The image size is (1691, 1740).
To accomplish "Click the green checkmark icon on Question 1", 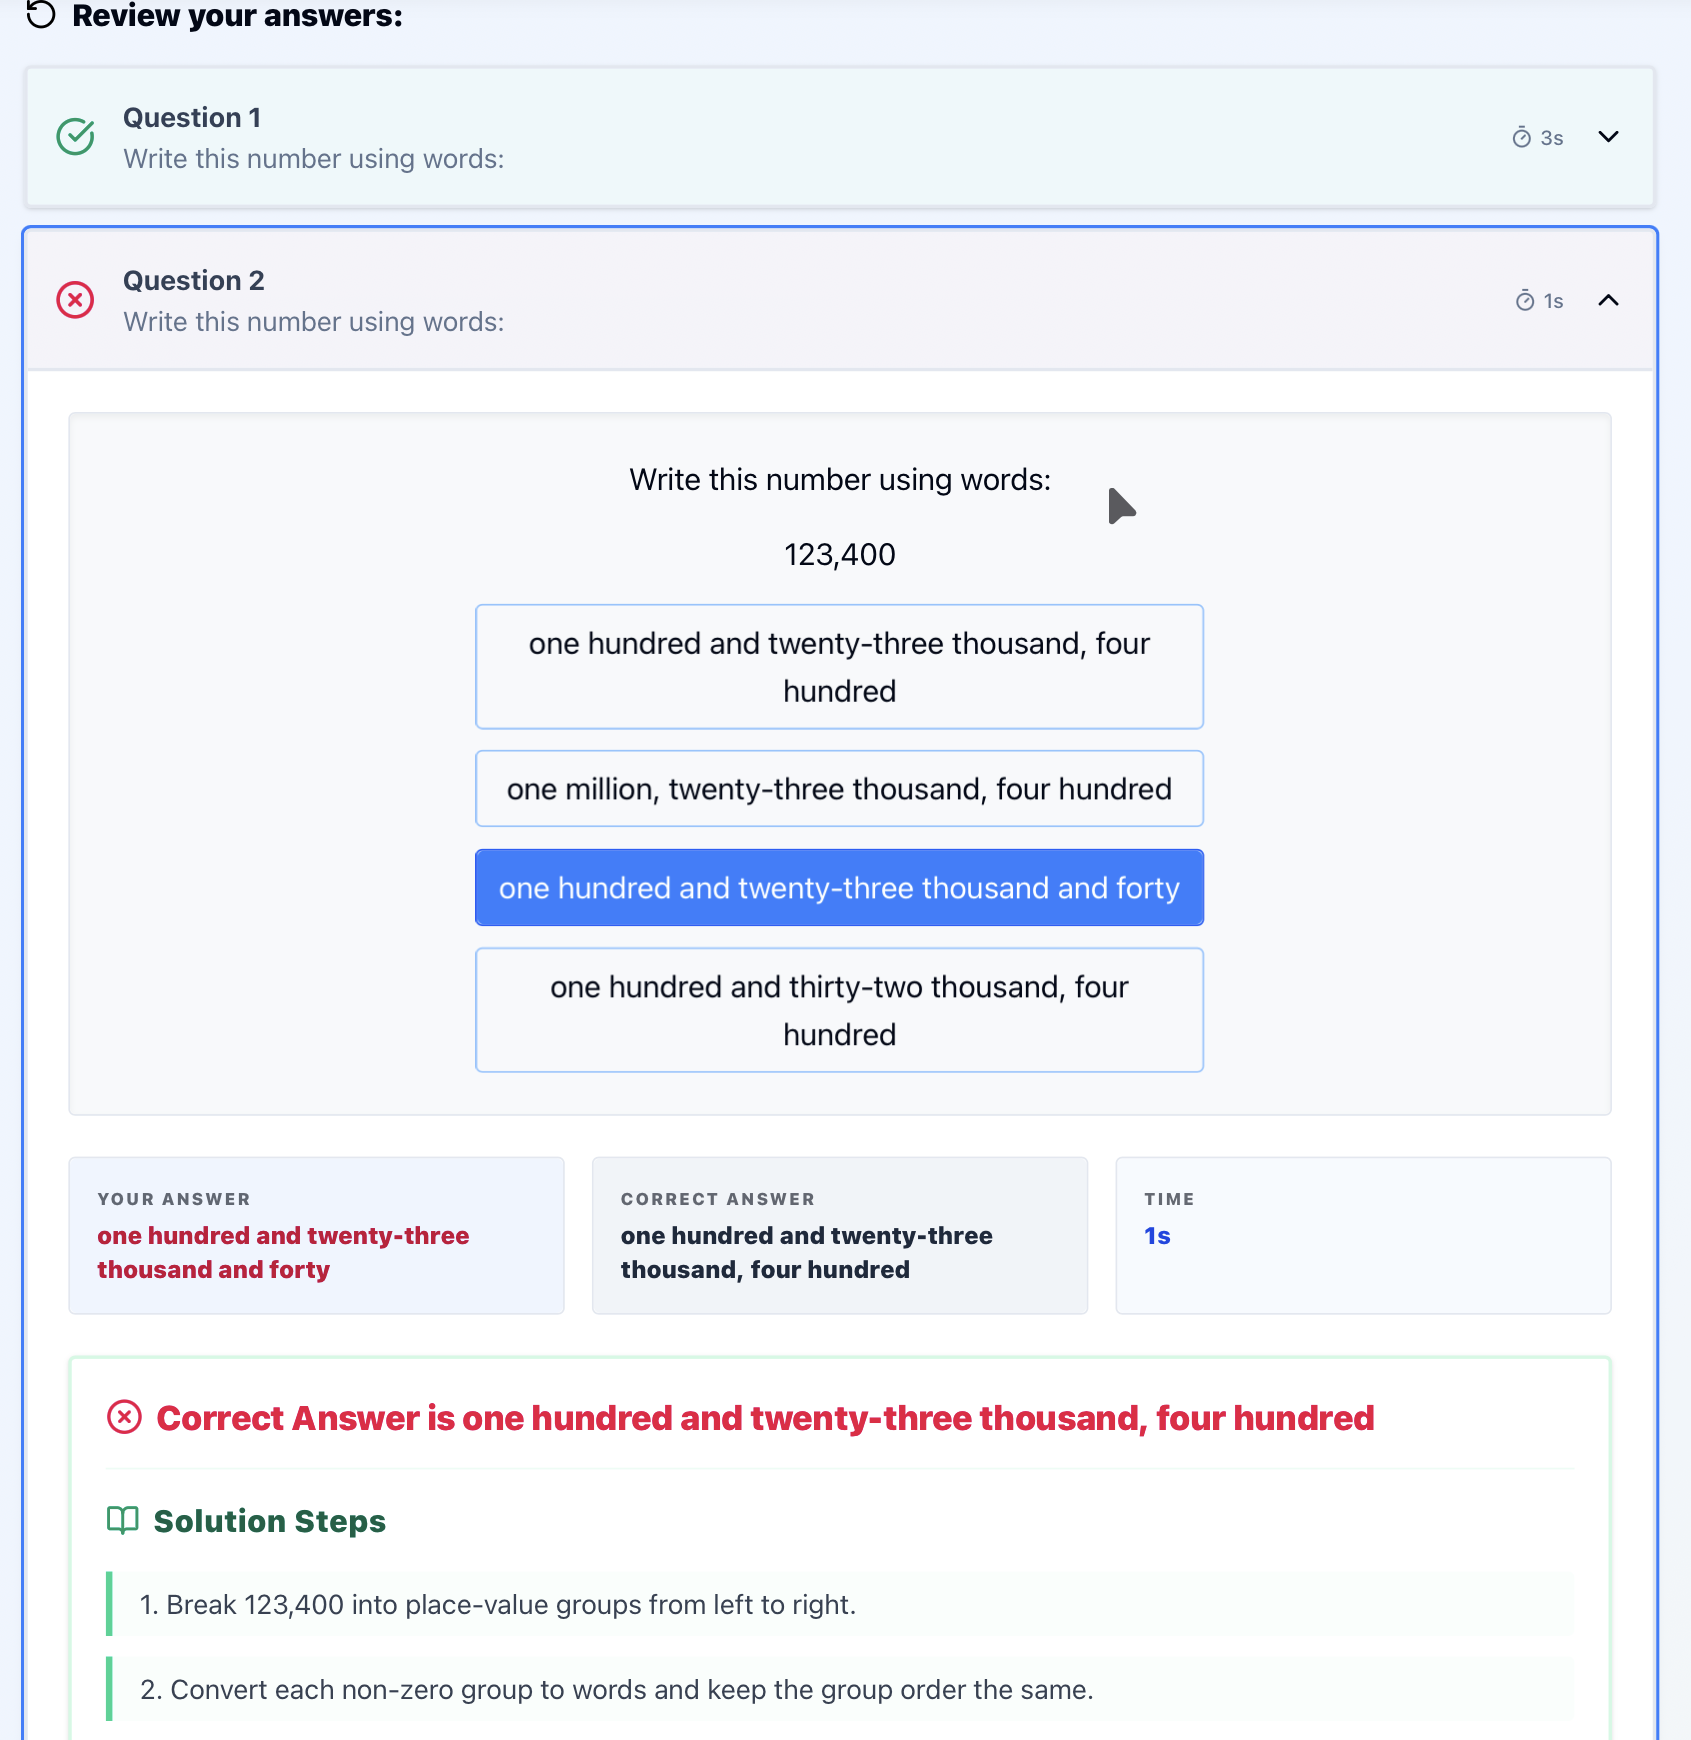I will tap(76, 137).
